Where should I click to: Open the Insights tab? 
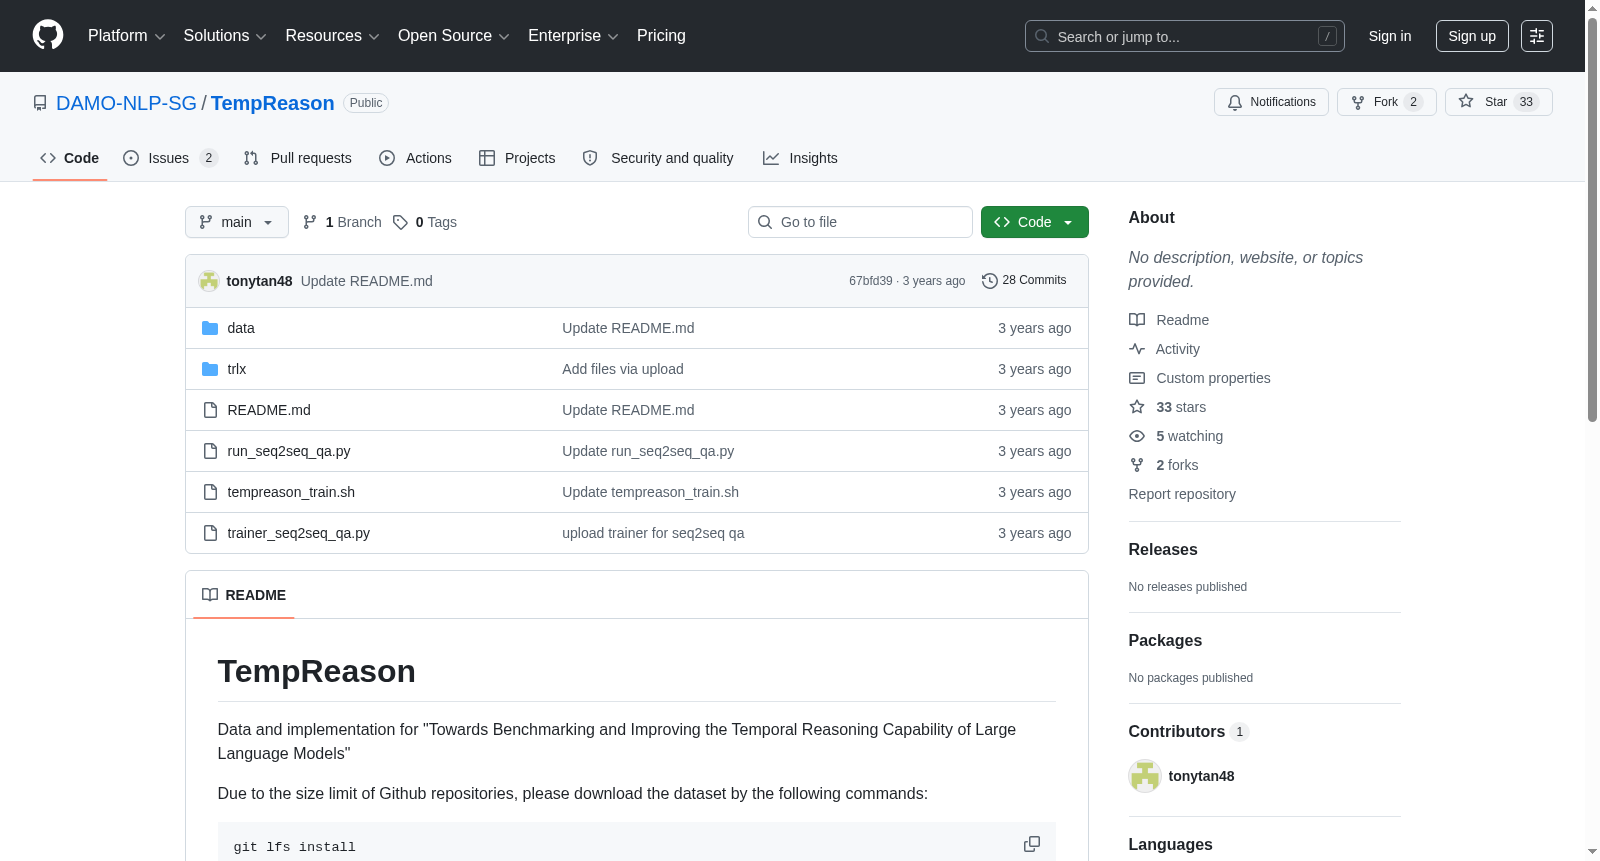800,158
